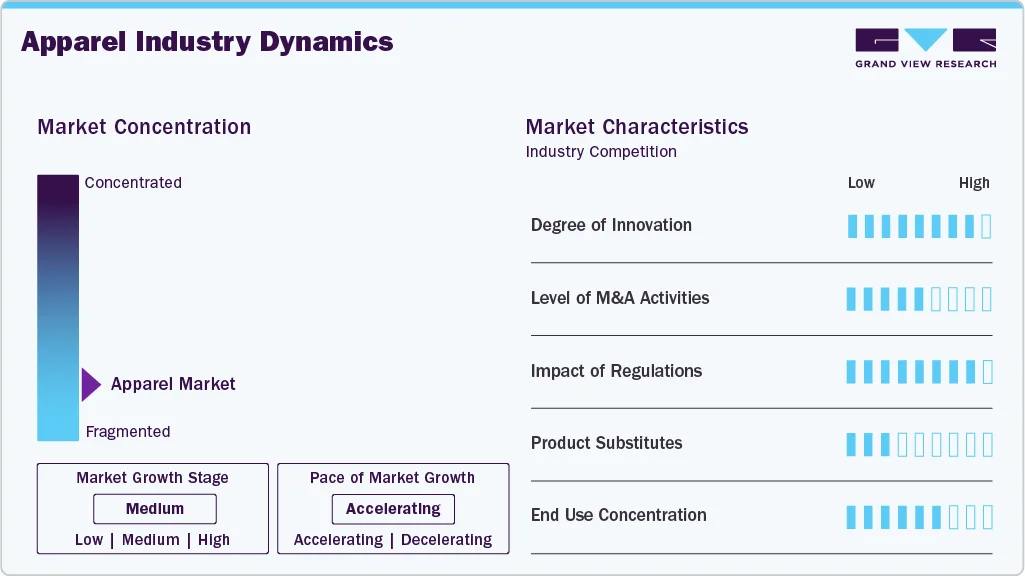The height and width of the screenshot is (576, 1025).
Task: Click the Level of M&A Activities rating bars
Action: (919, 298)
